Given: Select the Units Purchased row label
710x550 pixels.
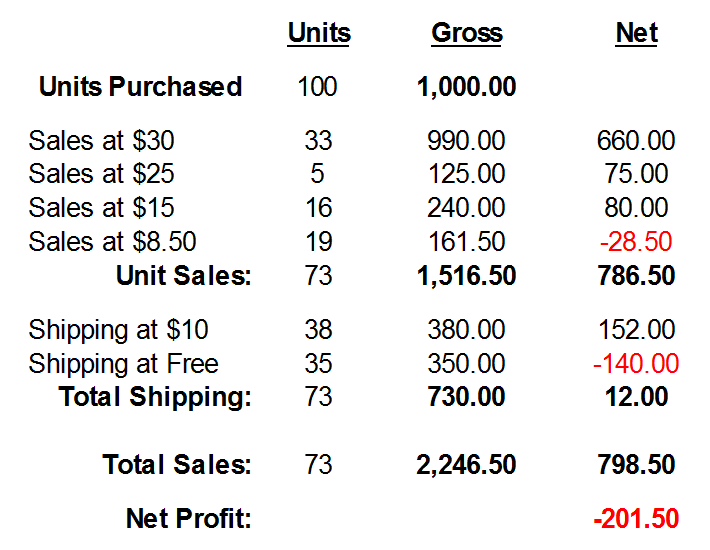Looking at the screenshot, I should point(140,87).
